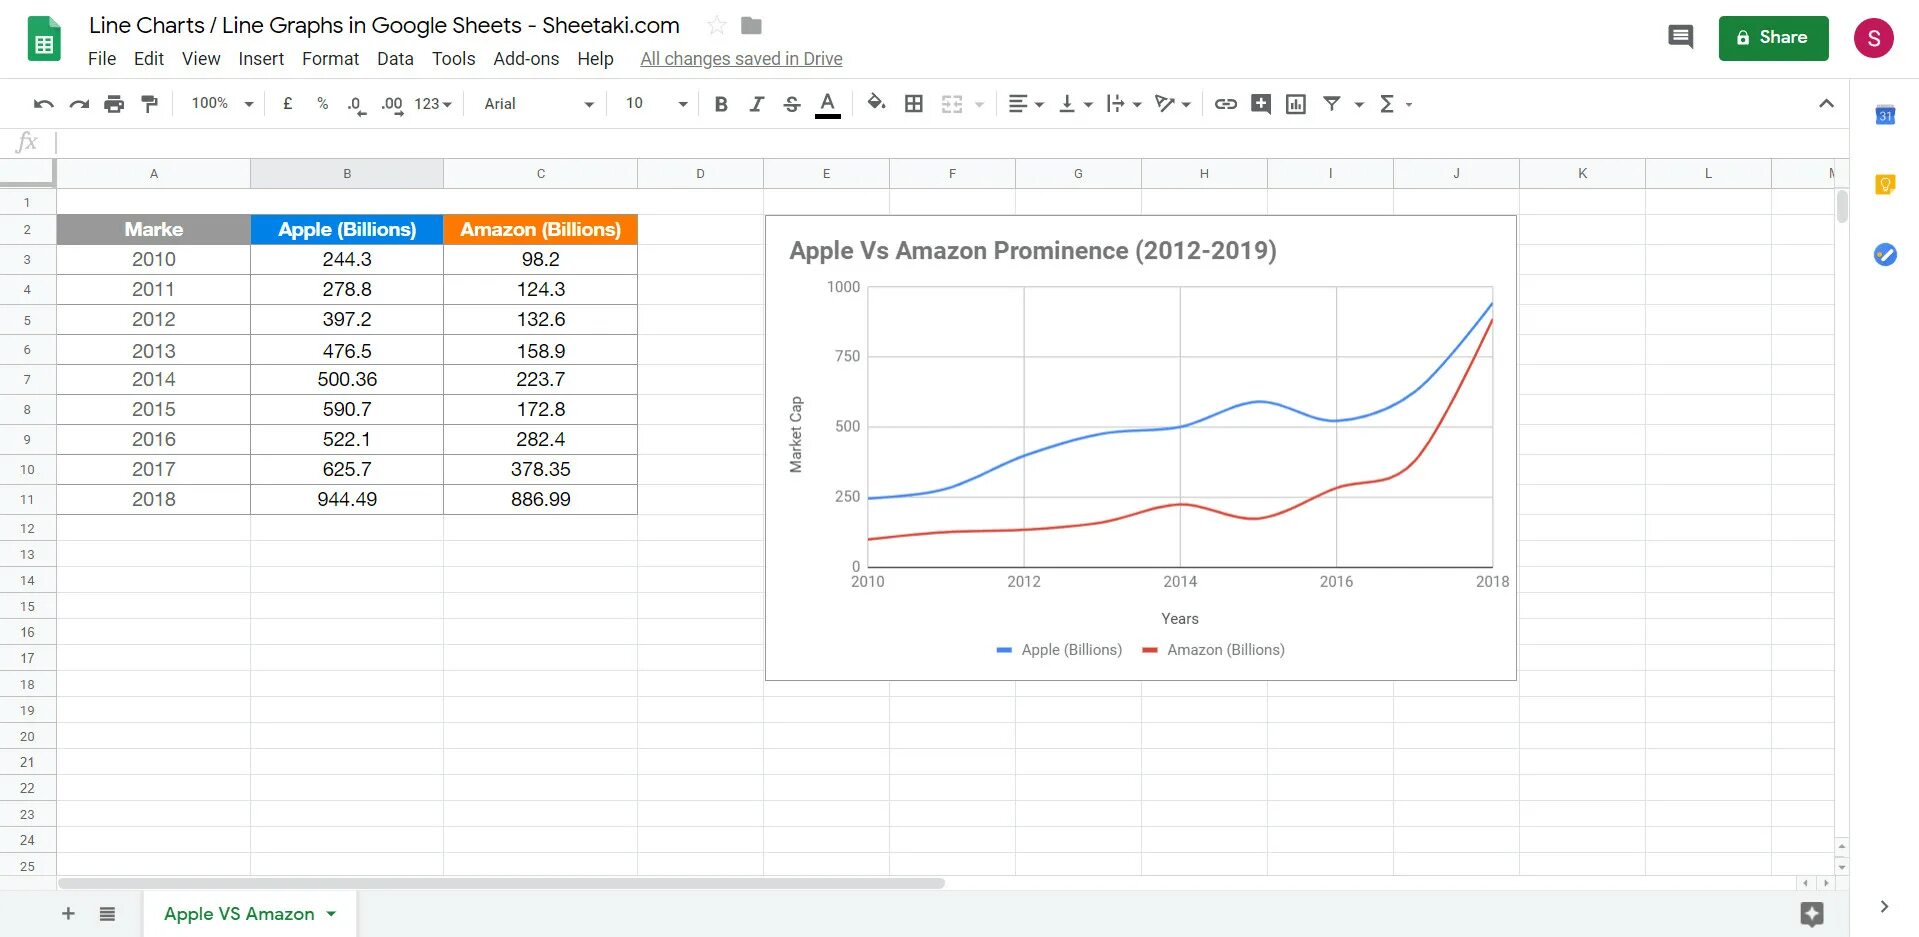The image size is (1919, 937).
Task: Select column B header
Action: (x=347, y=174)
